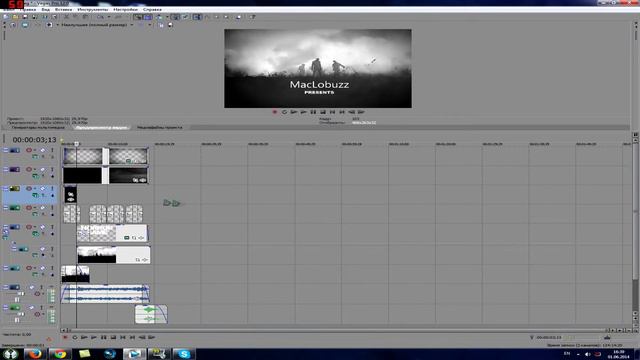Open the Windows Start menu orb
The image size is (640, 360).
tap(10, 354)
